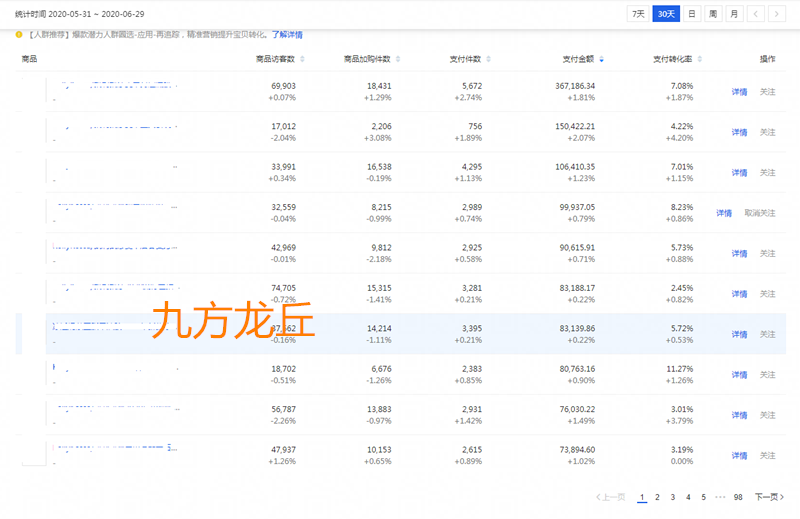Jump to last page 98
This screenshot has height=519, width=800.
[738, 497]
